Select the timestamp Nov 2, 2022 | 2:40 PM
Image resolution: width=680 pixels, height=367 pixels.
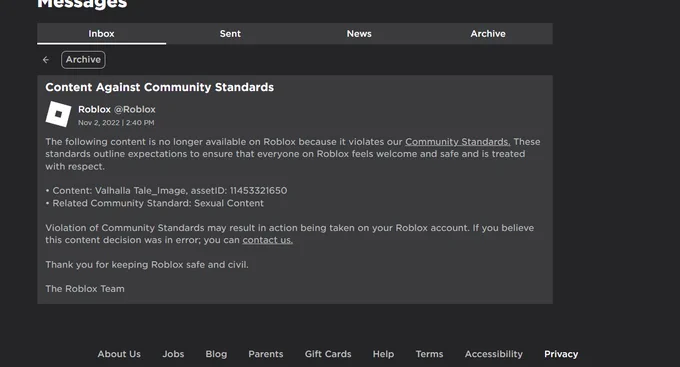point(116,123)
